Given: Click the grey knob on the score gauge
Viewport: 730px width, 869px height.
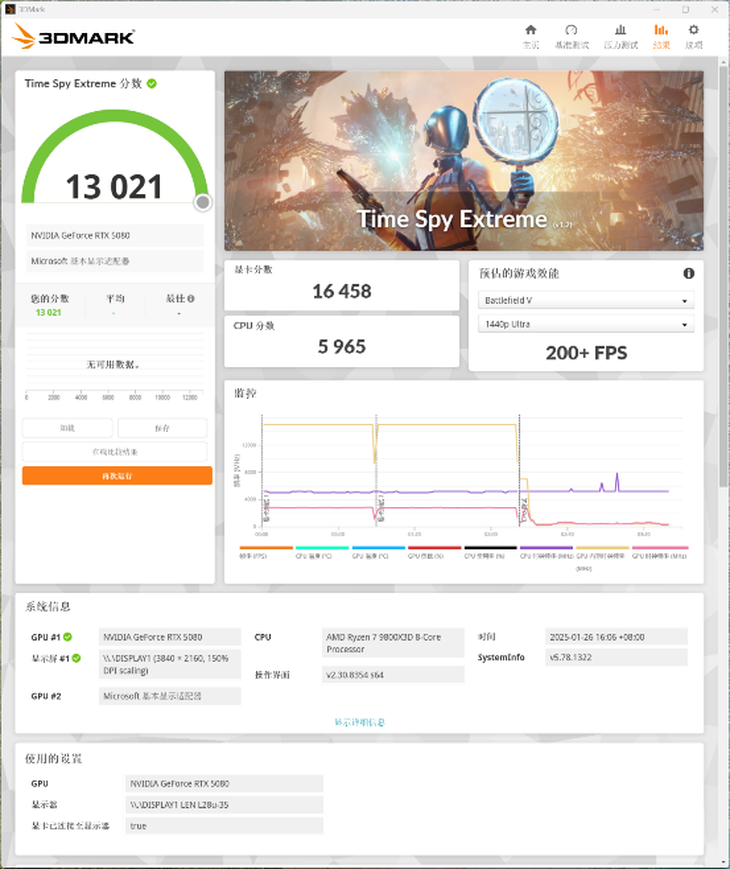Looking at the screenshot, I should tap(203, 202).
